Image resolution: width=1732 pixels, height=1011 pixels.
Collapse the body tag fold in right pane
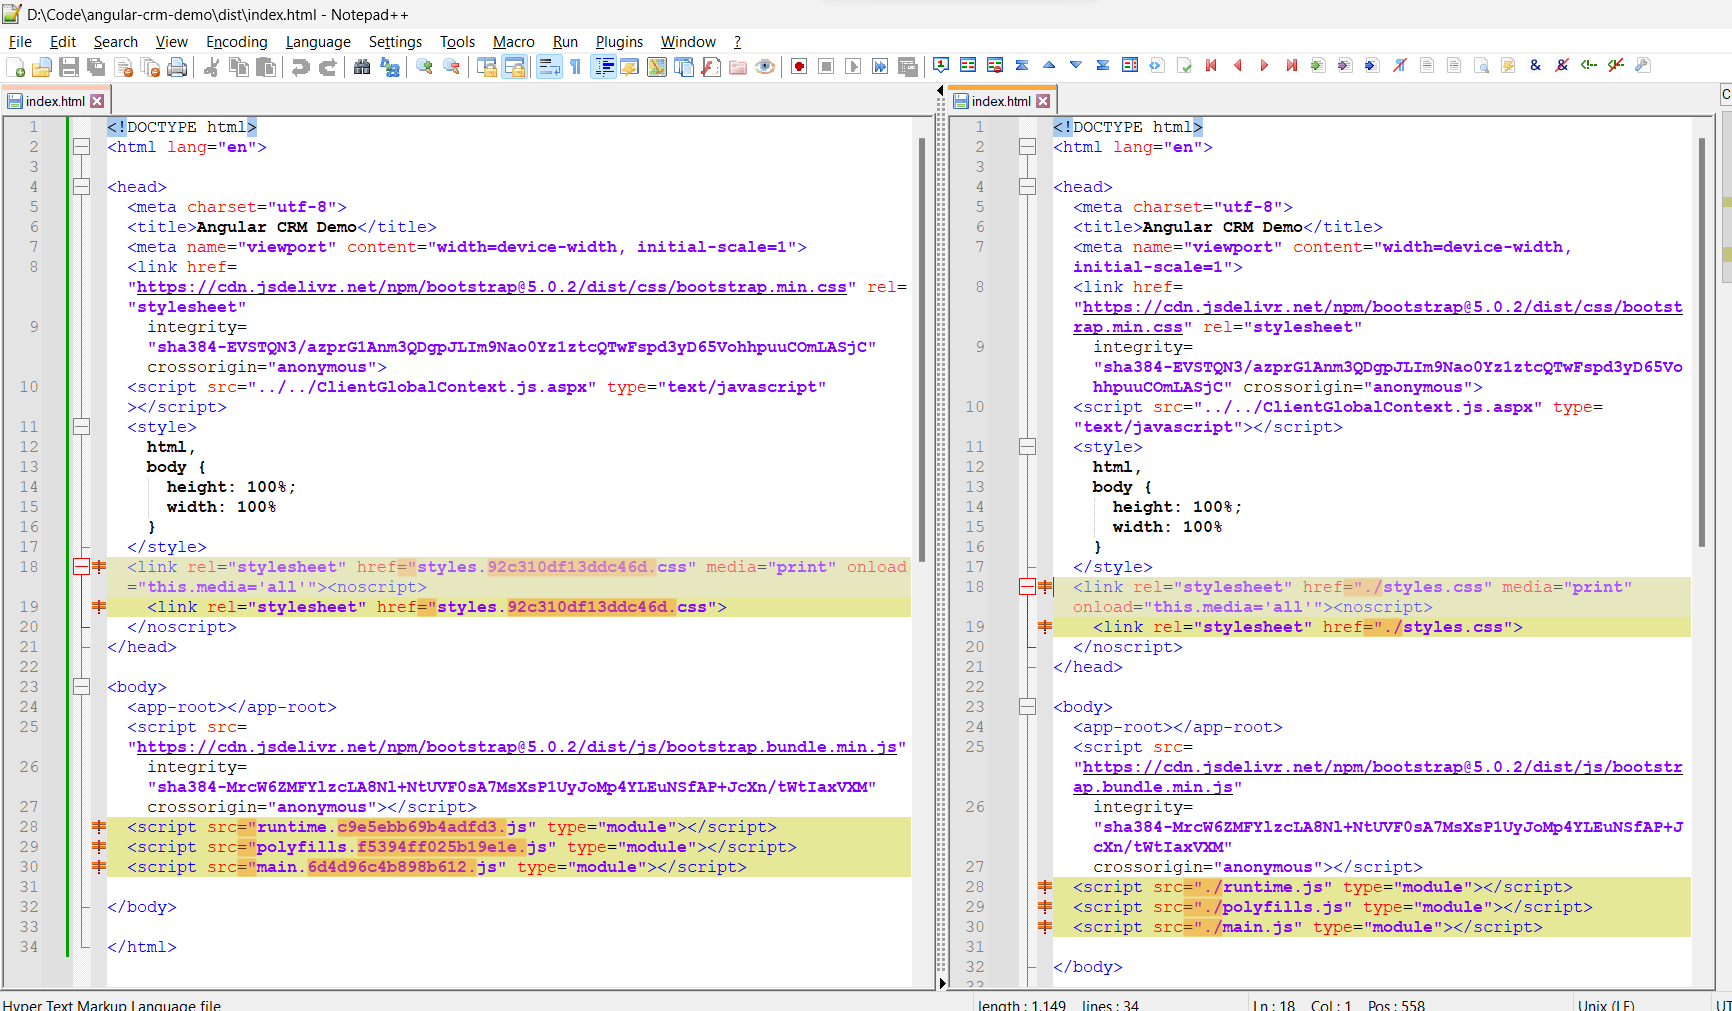[x=1027, y=707]
